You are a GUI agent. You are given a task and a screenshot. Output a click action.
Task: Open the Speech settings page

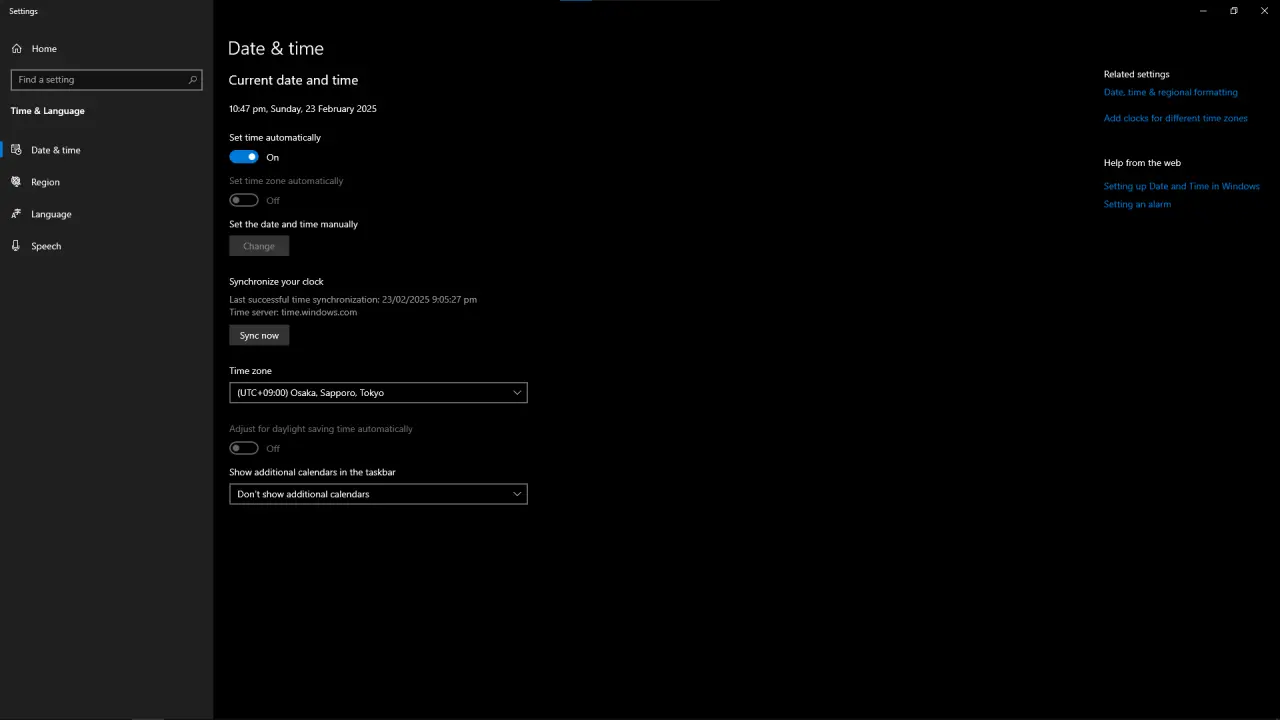coord(106,246)
